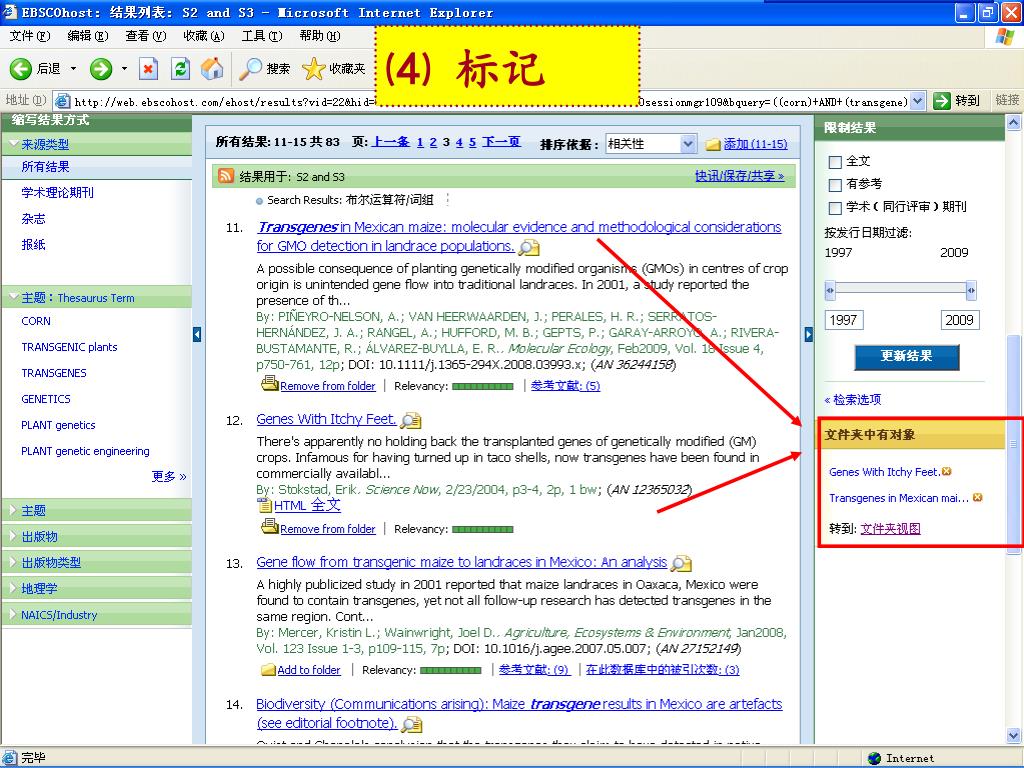Check 学术(同行评审)期刊 checkbox
Image resolution: width=1024 pixels, height=768 pixels.
[835, 208]
